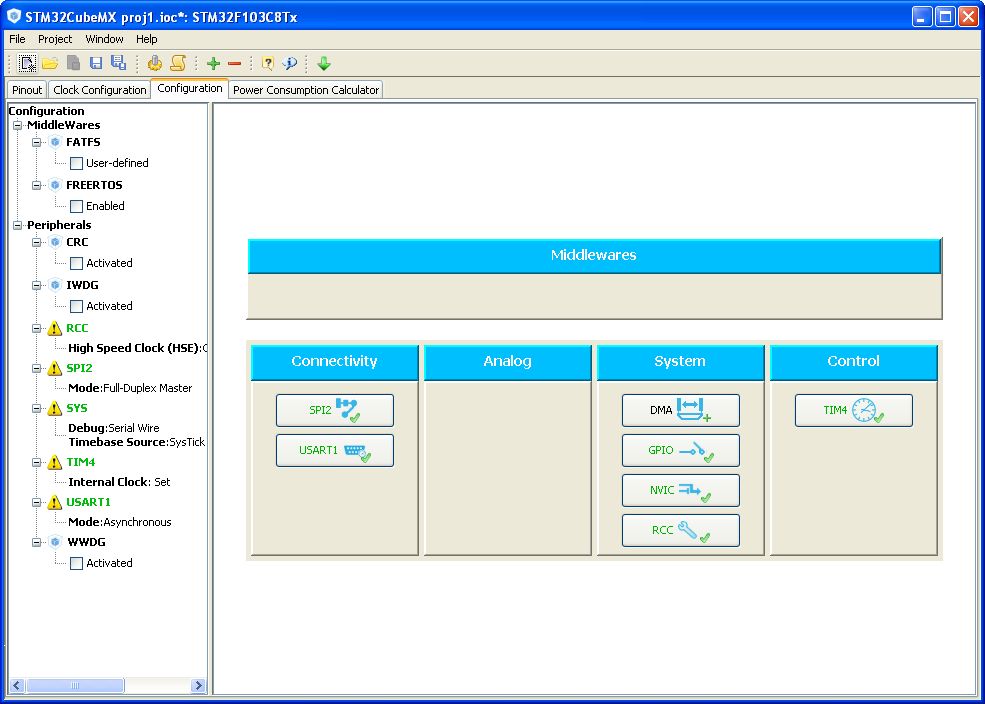This screenshot has width=985, height=704.
Task: Open USART1 configuration button
Action: 335,450
